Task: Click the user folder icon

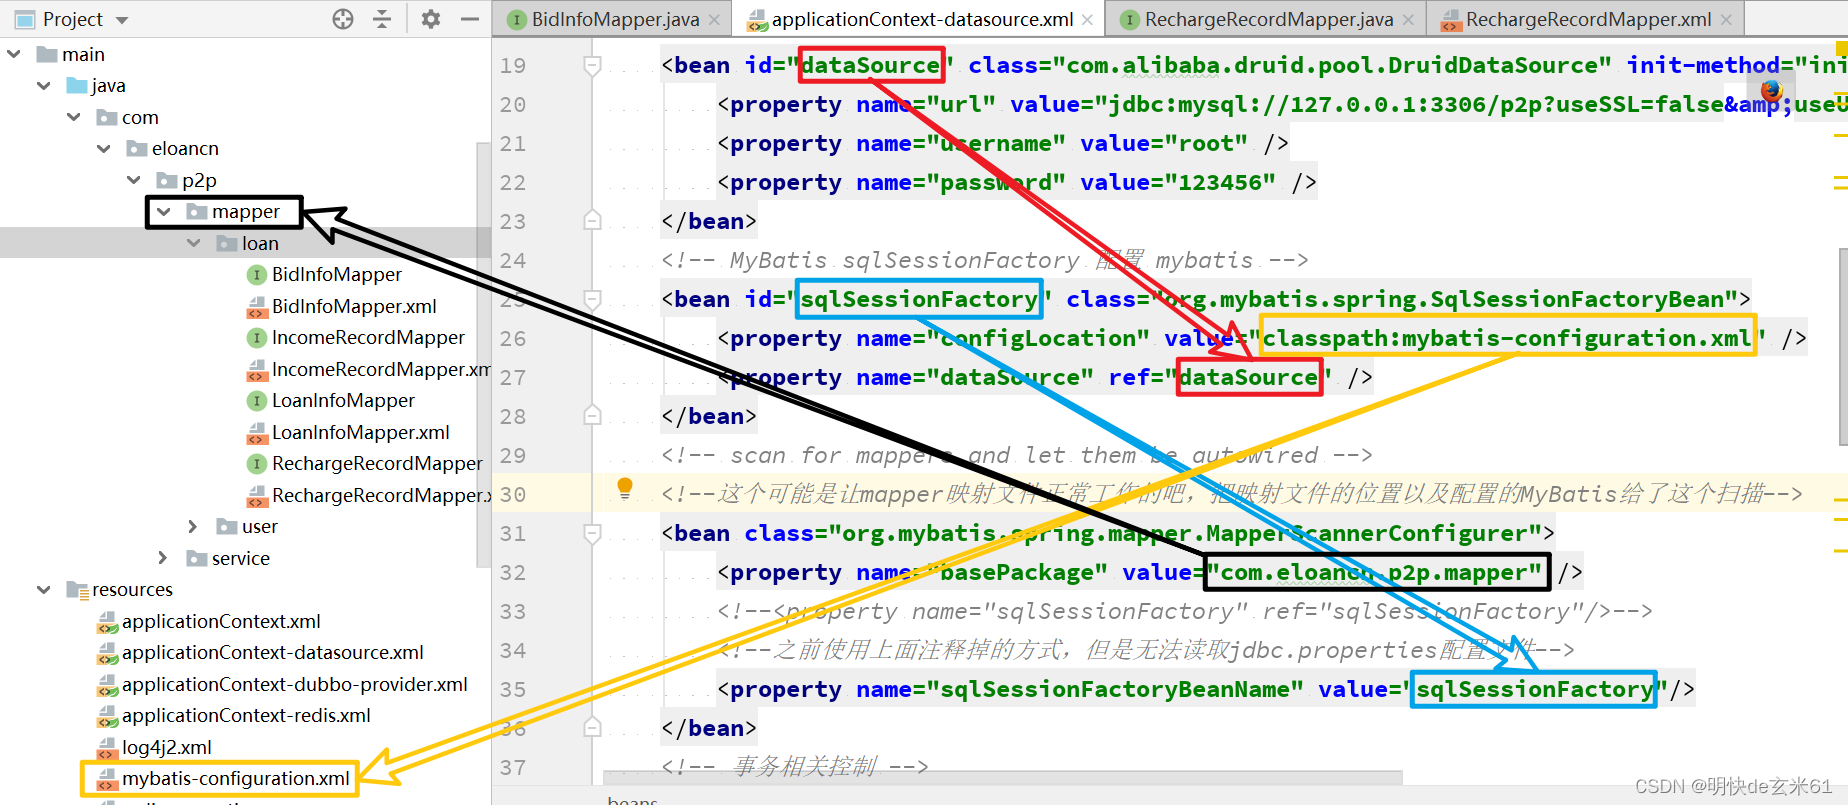Action: click(227, 527)
